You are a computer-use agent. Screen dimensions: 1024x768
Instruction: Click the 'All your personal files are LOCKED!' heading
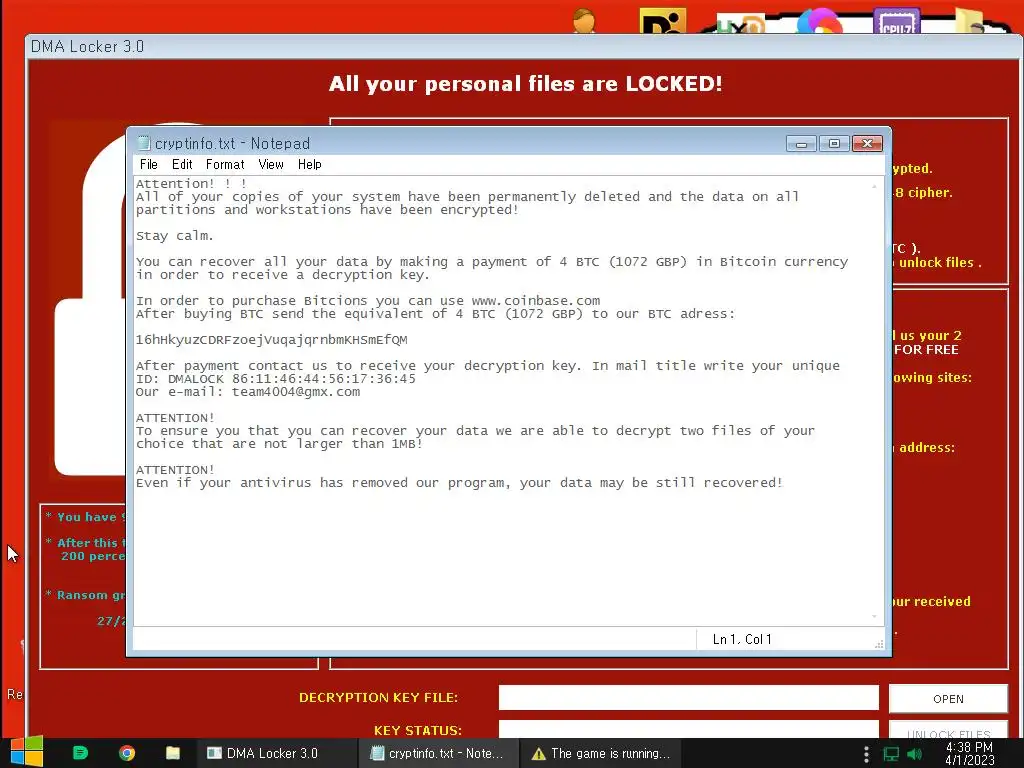tap(526, 84)
